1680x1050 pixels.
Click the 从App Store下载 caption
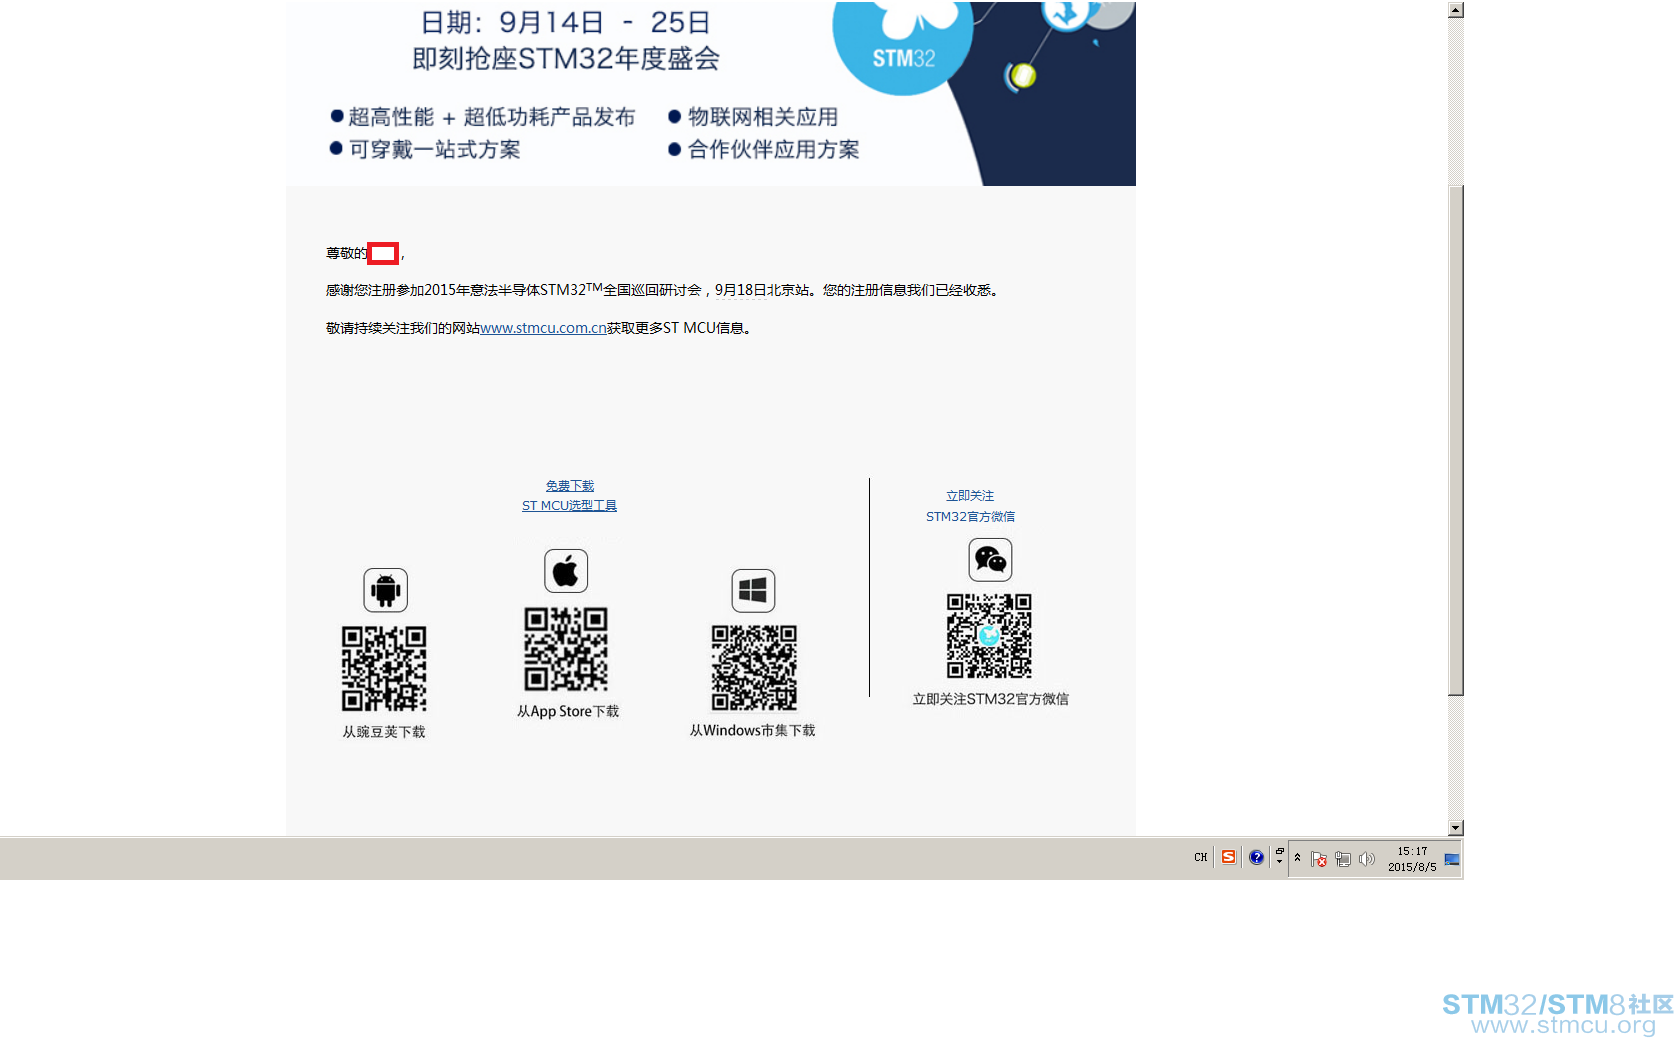568,711
